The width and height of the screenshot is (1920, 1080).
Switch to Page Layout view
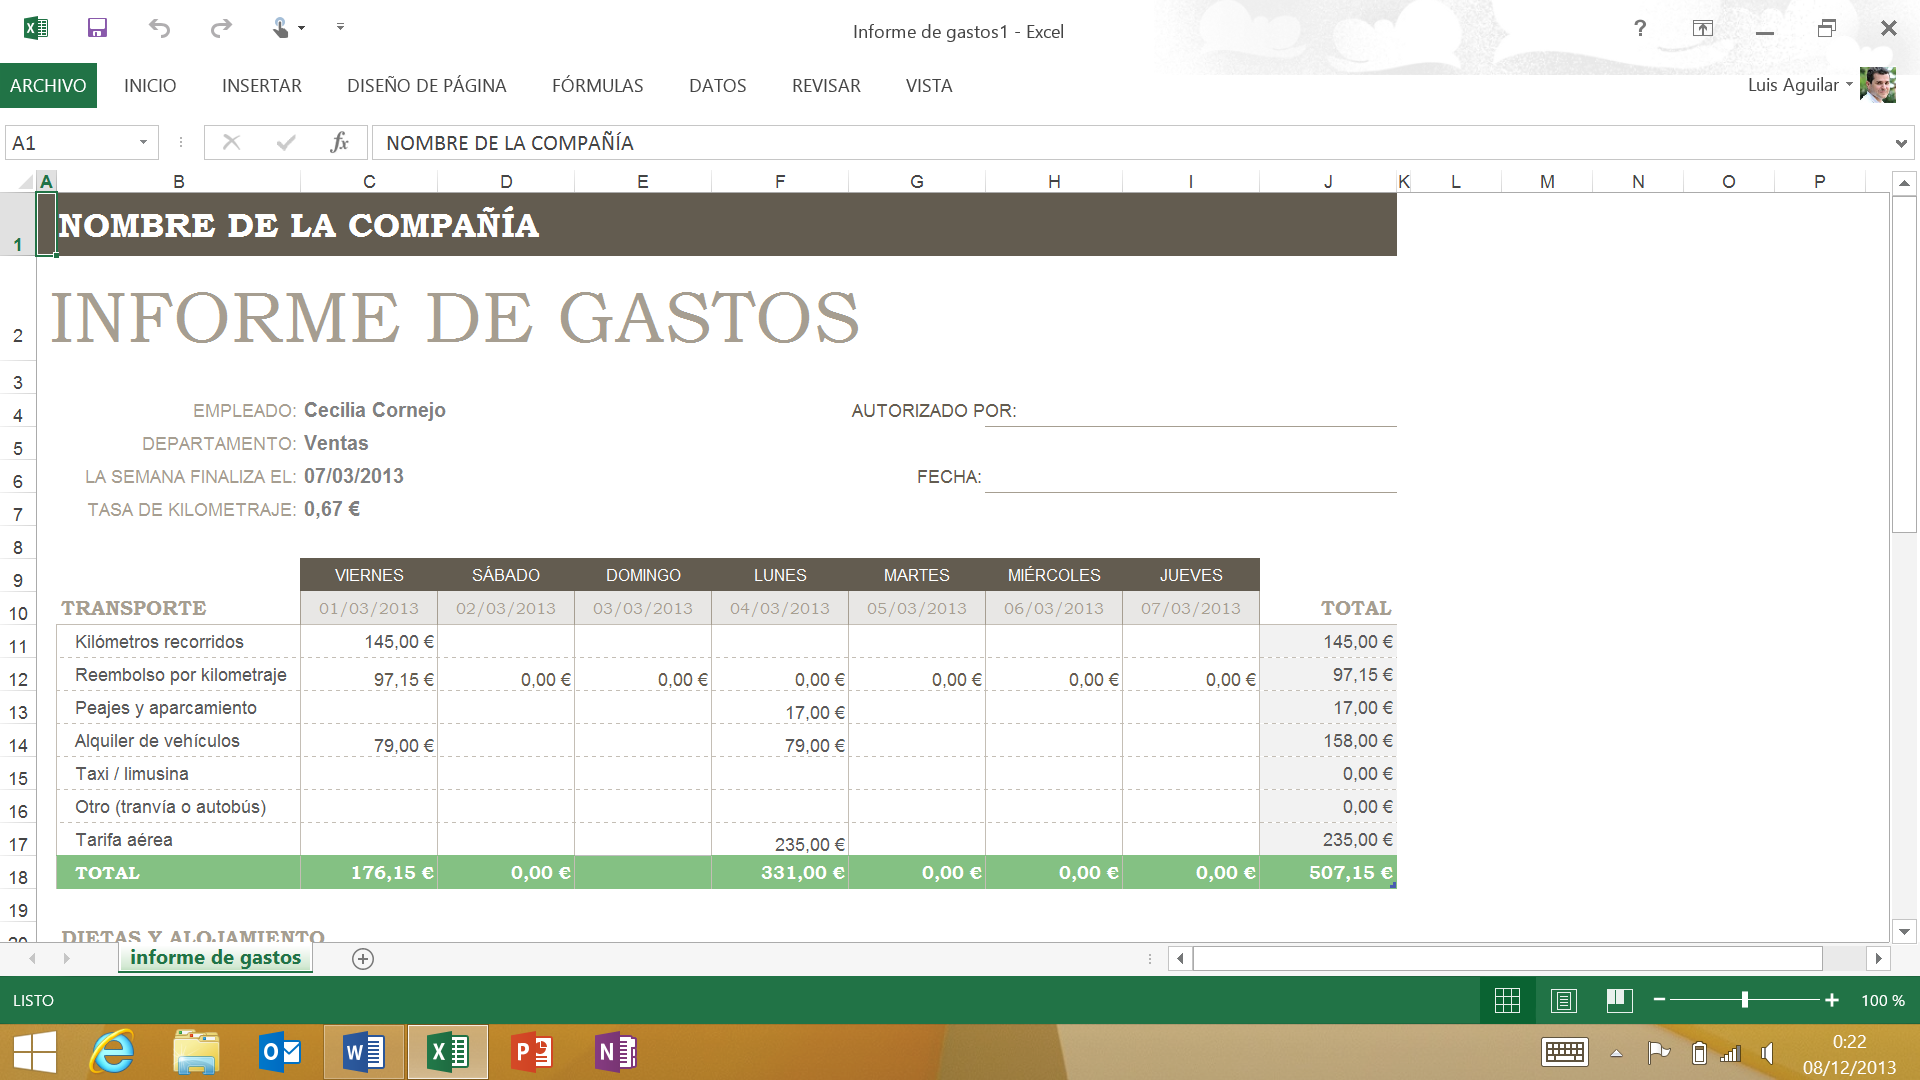(1563, 1000)
